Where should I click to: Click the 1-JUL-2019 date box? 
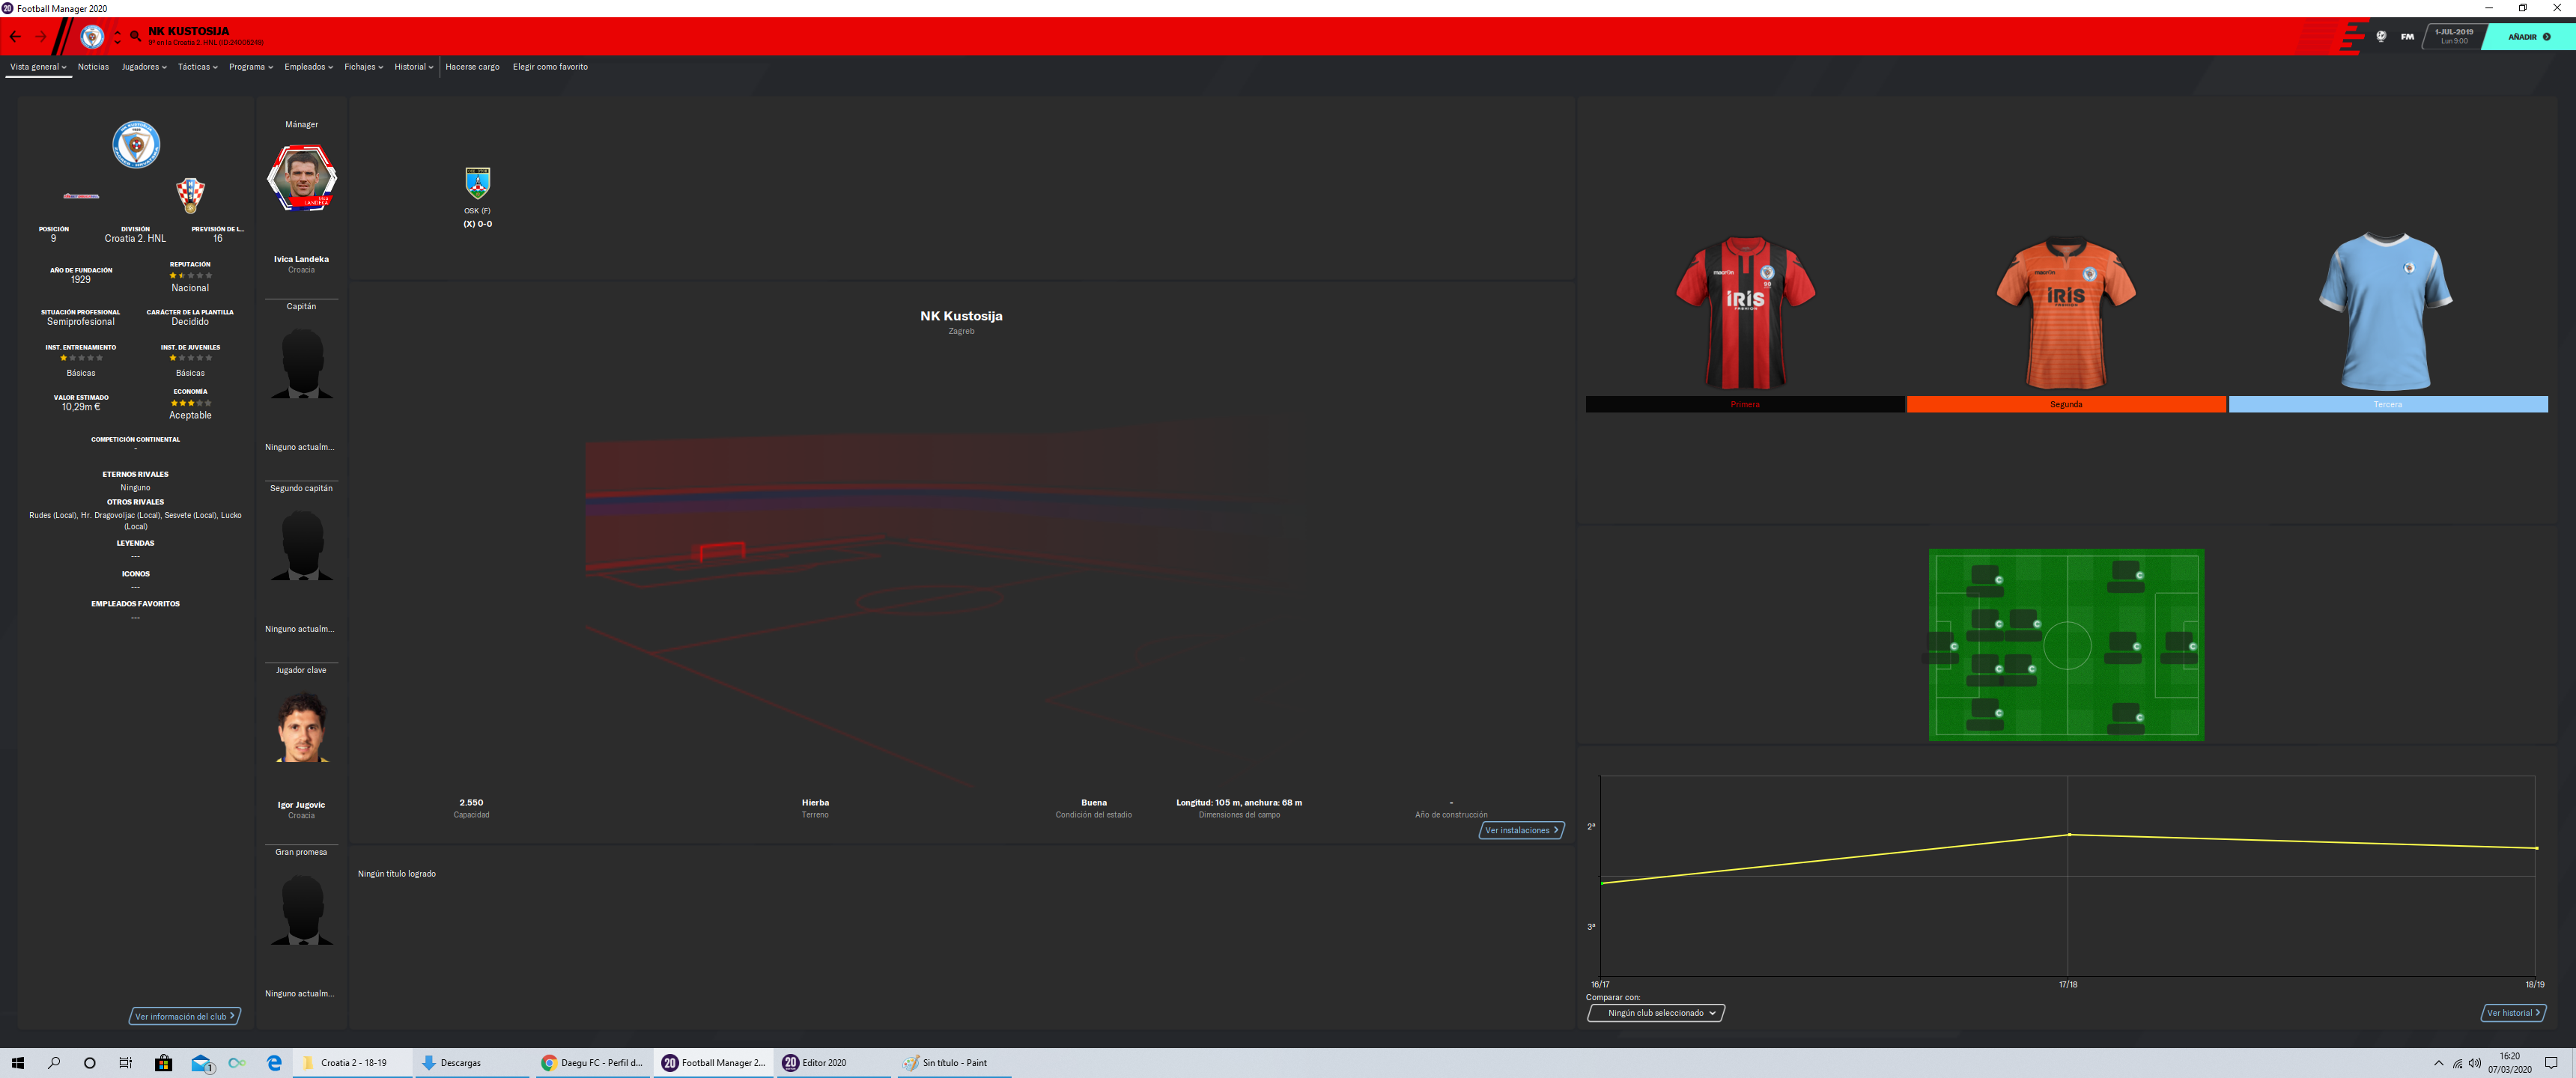2453,36
